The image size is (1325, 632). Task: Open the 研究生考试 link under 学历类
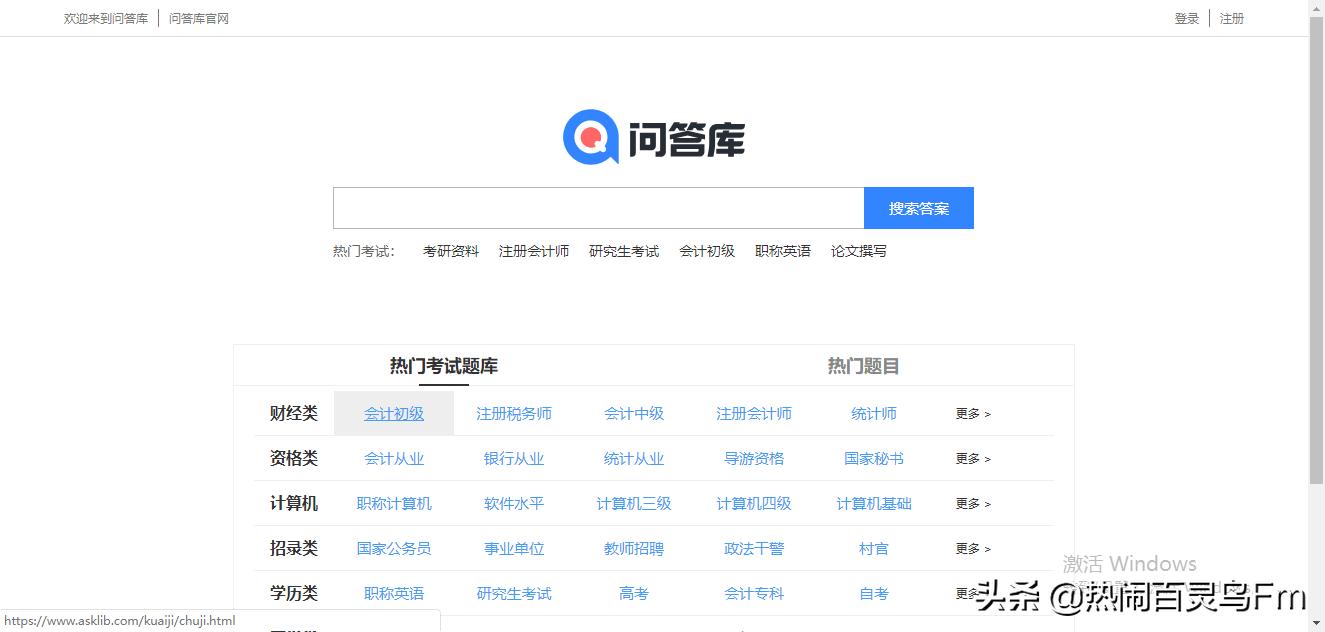pos(514,593)
